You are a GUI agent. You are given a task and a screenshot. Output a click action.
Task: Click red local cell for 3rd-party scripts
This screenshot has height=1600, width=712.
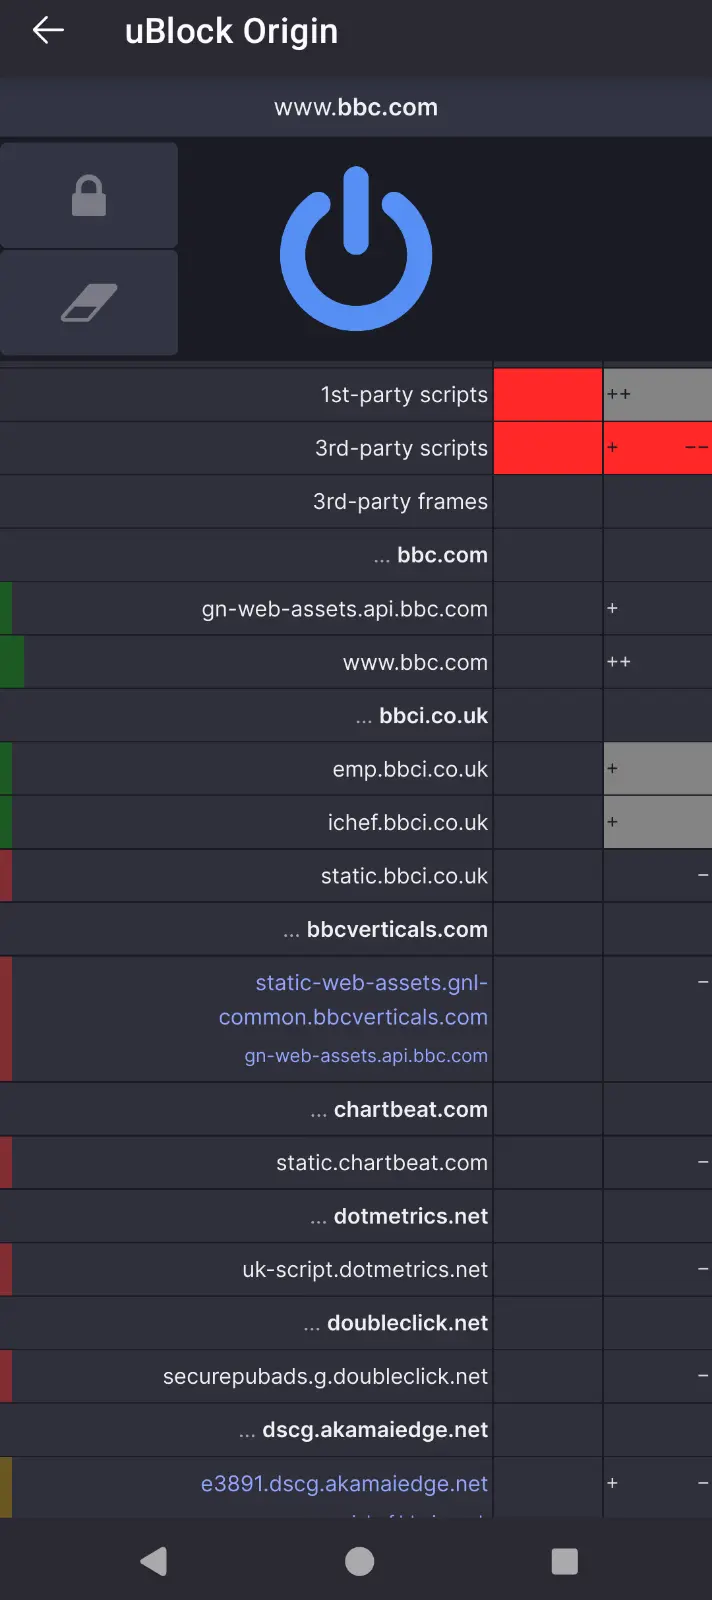pyautogui.click(x=658, y=448)
